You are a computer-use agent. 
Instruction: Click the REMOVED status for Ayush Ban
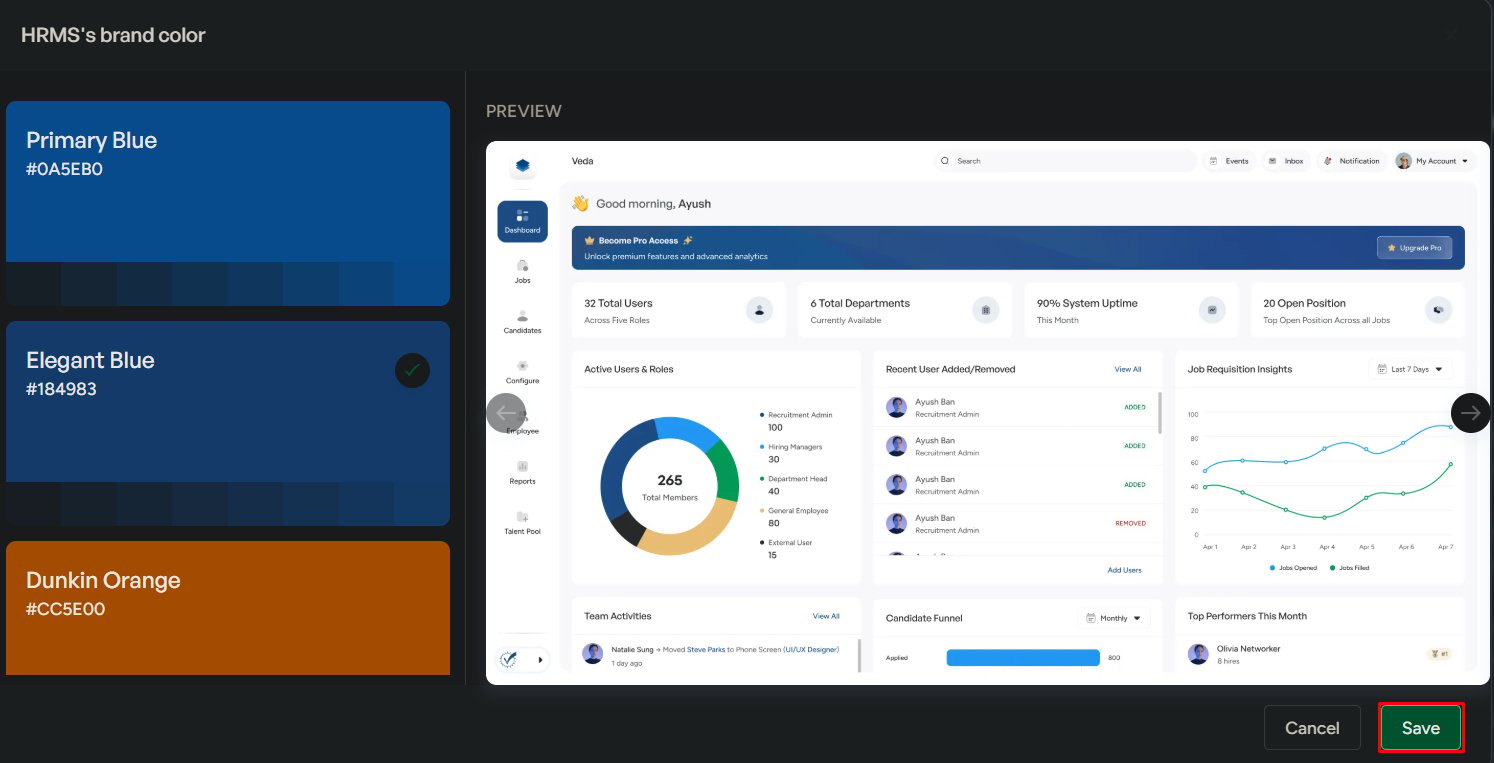(x=1130, y=523)
